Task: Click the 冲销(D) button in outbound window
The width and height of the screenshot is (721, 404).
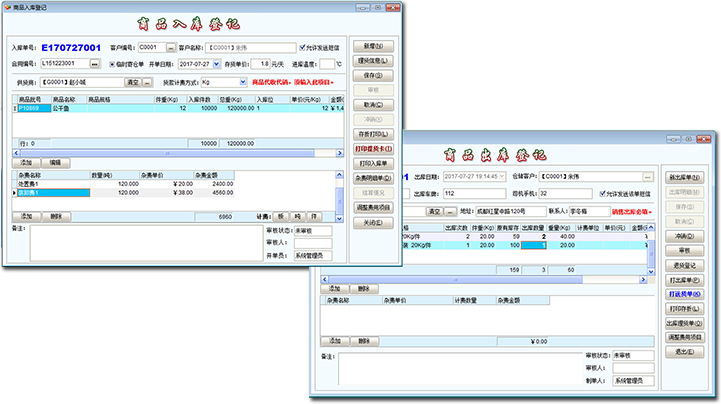Action: pos(684,236)
